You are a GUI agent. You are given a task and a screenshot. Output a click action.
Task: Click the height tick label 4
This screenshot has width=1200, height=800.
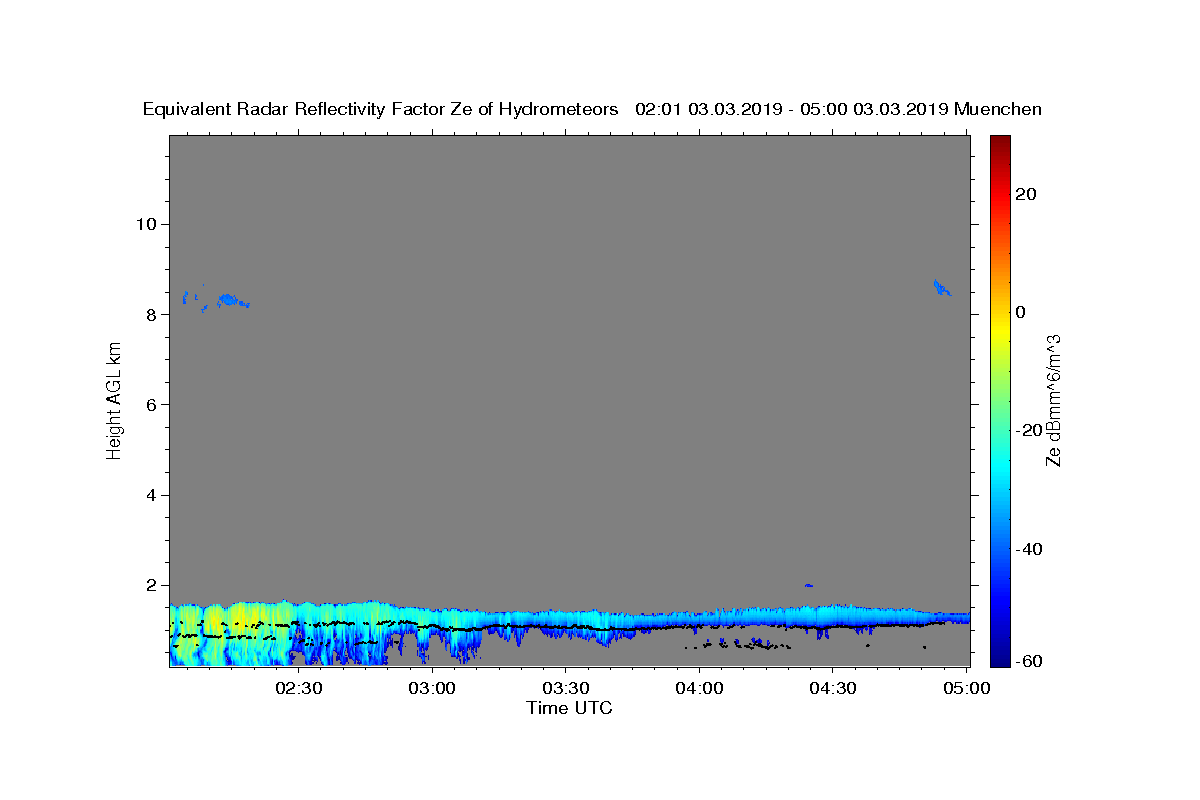[x=149, y=495]
